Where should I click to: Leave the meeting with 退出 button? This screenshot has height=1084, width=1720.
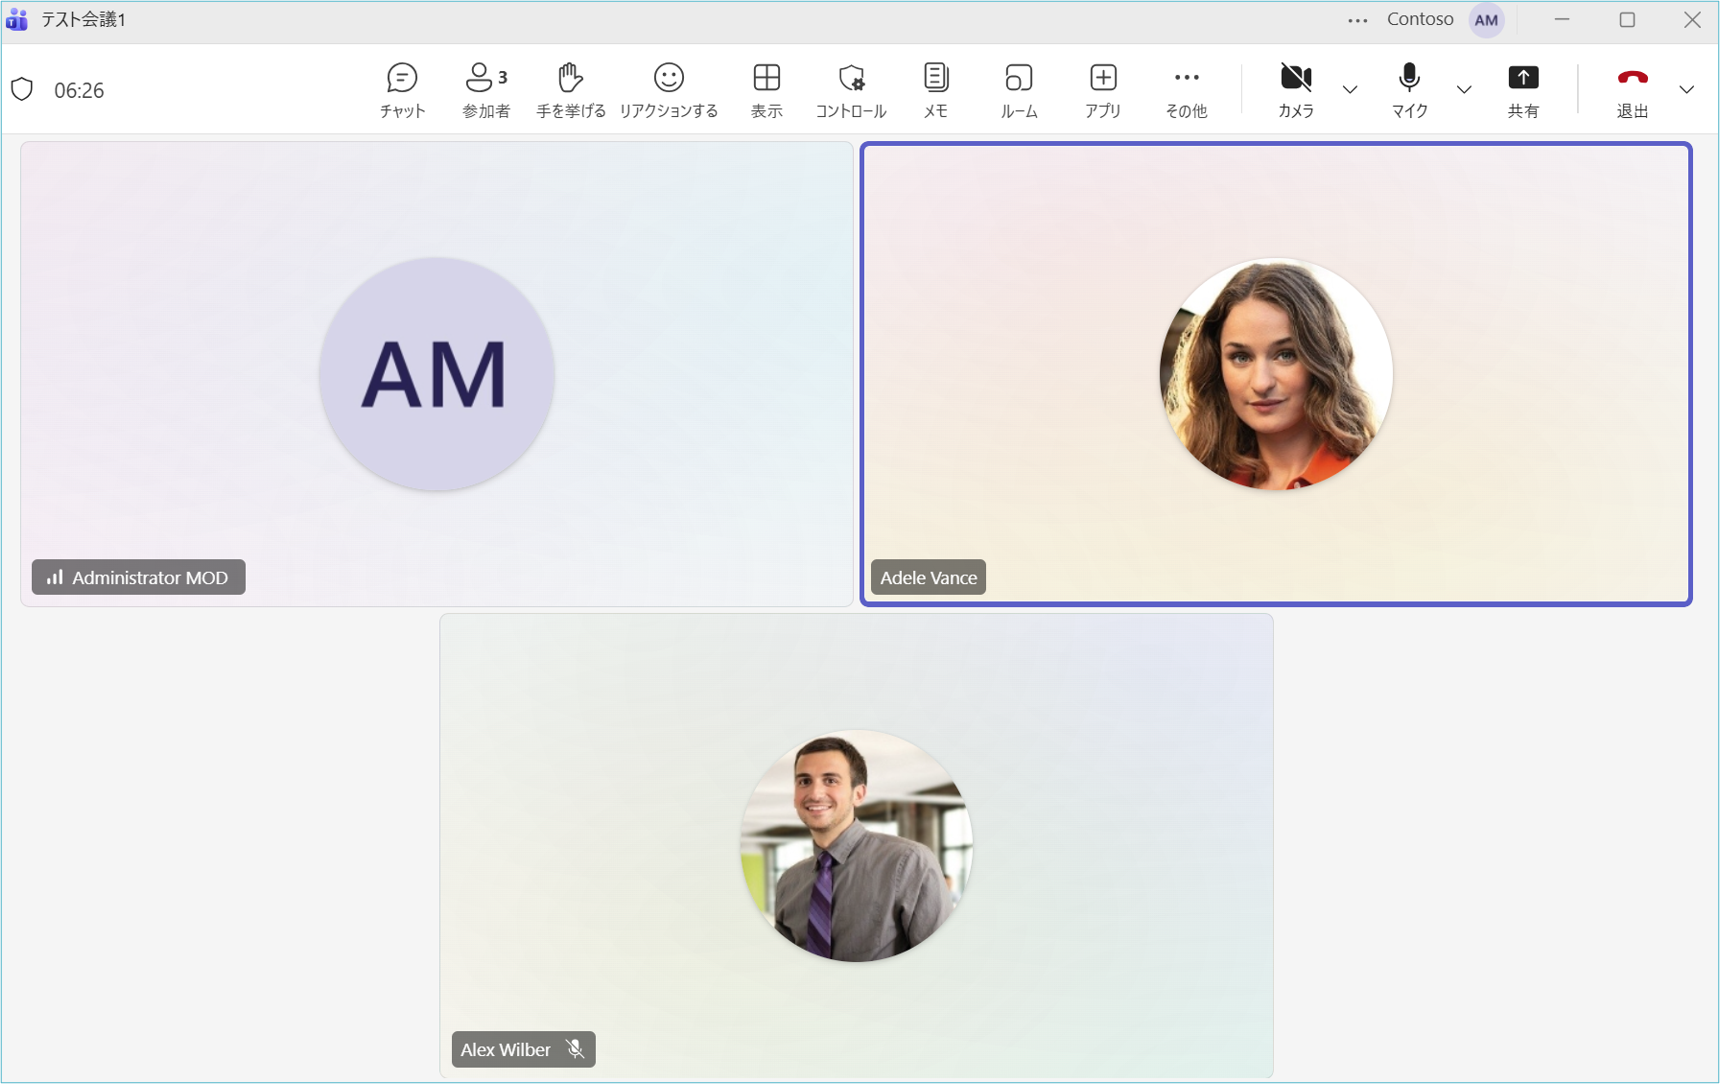coord(1632,90)
